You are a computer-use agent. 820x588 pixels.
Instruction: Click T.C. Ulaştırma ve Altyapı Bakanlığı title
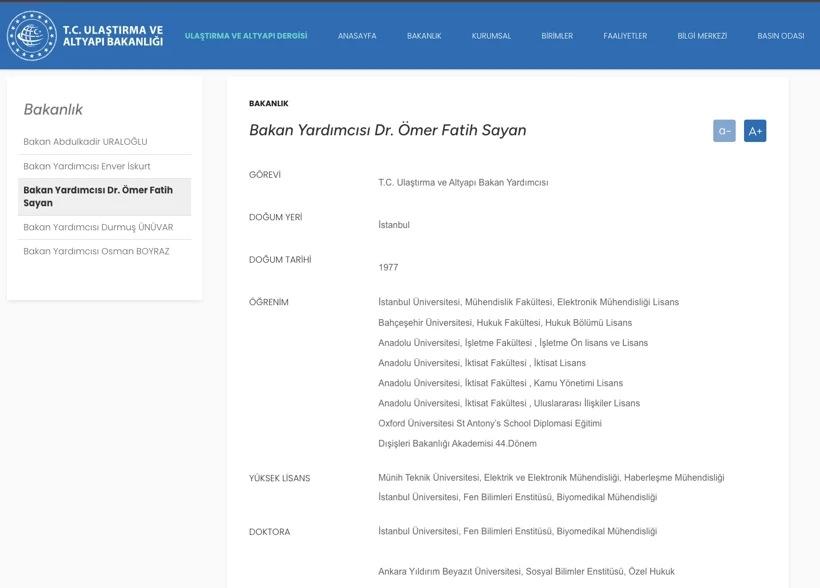tap(113, 36)
